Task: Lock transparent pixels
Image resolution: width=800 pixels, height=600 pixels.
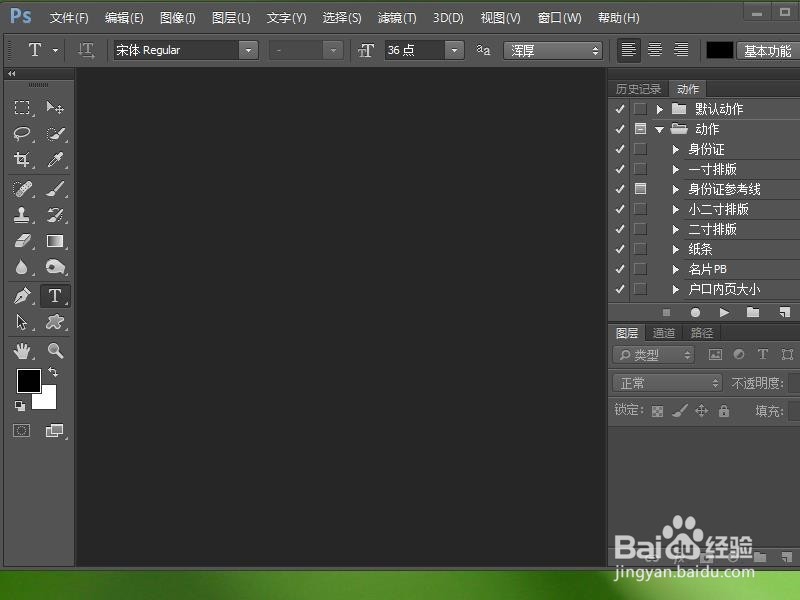Action: 658,411
